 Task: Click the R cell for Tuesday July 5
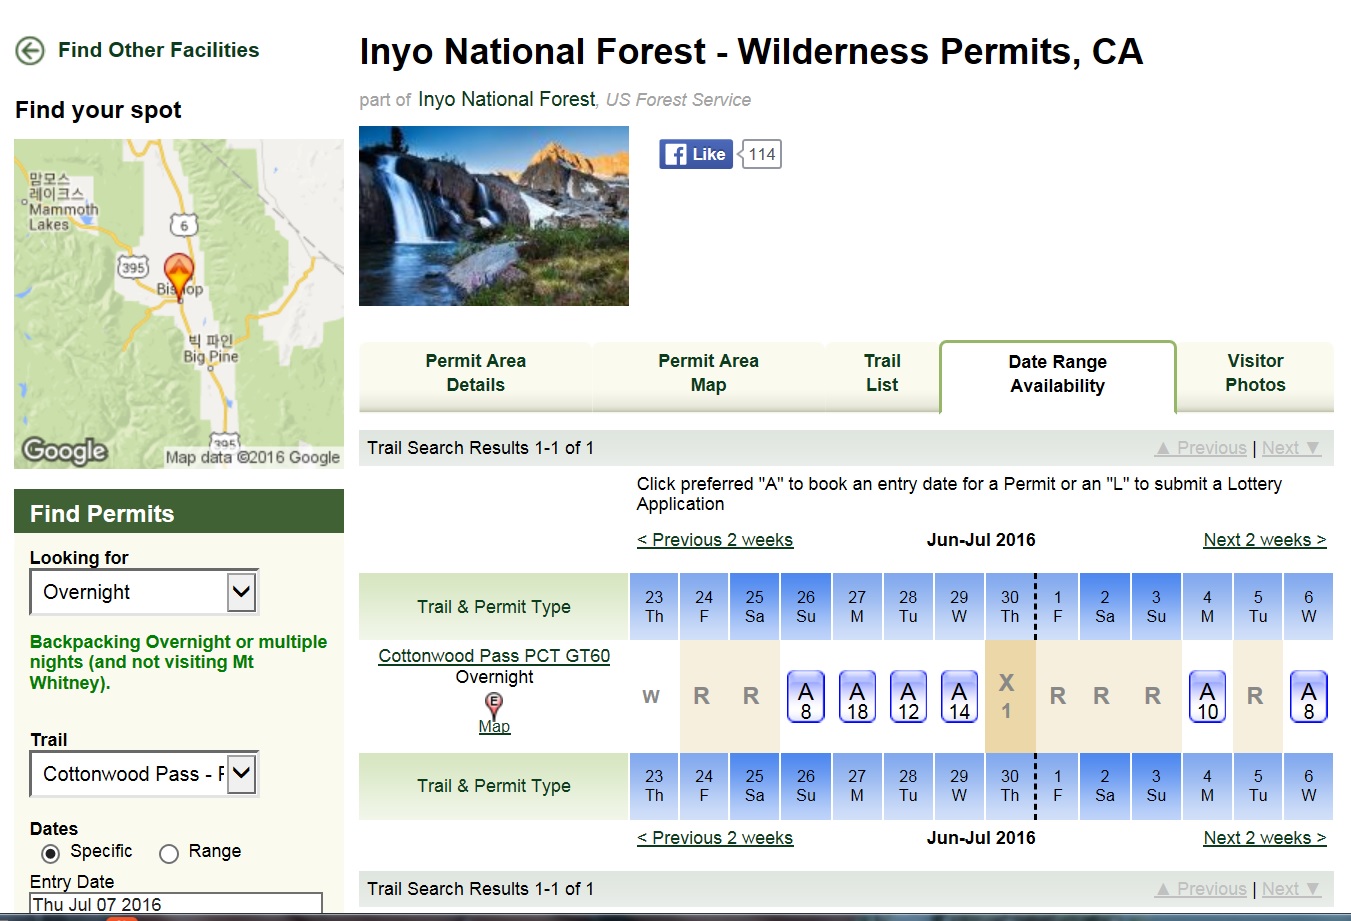point(1256,697)
